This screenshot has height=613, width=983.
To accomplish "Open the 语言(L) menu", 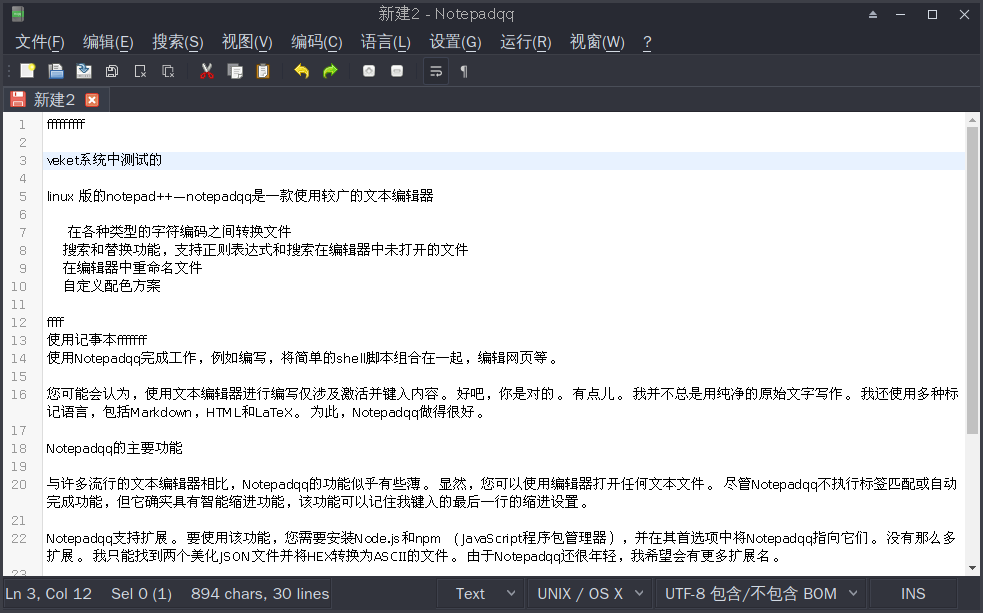I will pyautogui.click(x=386, y=42).
